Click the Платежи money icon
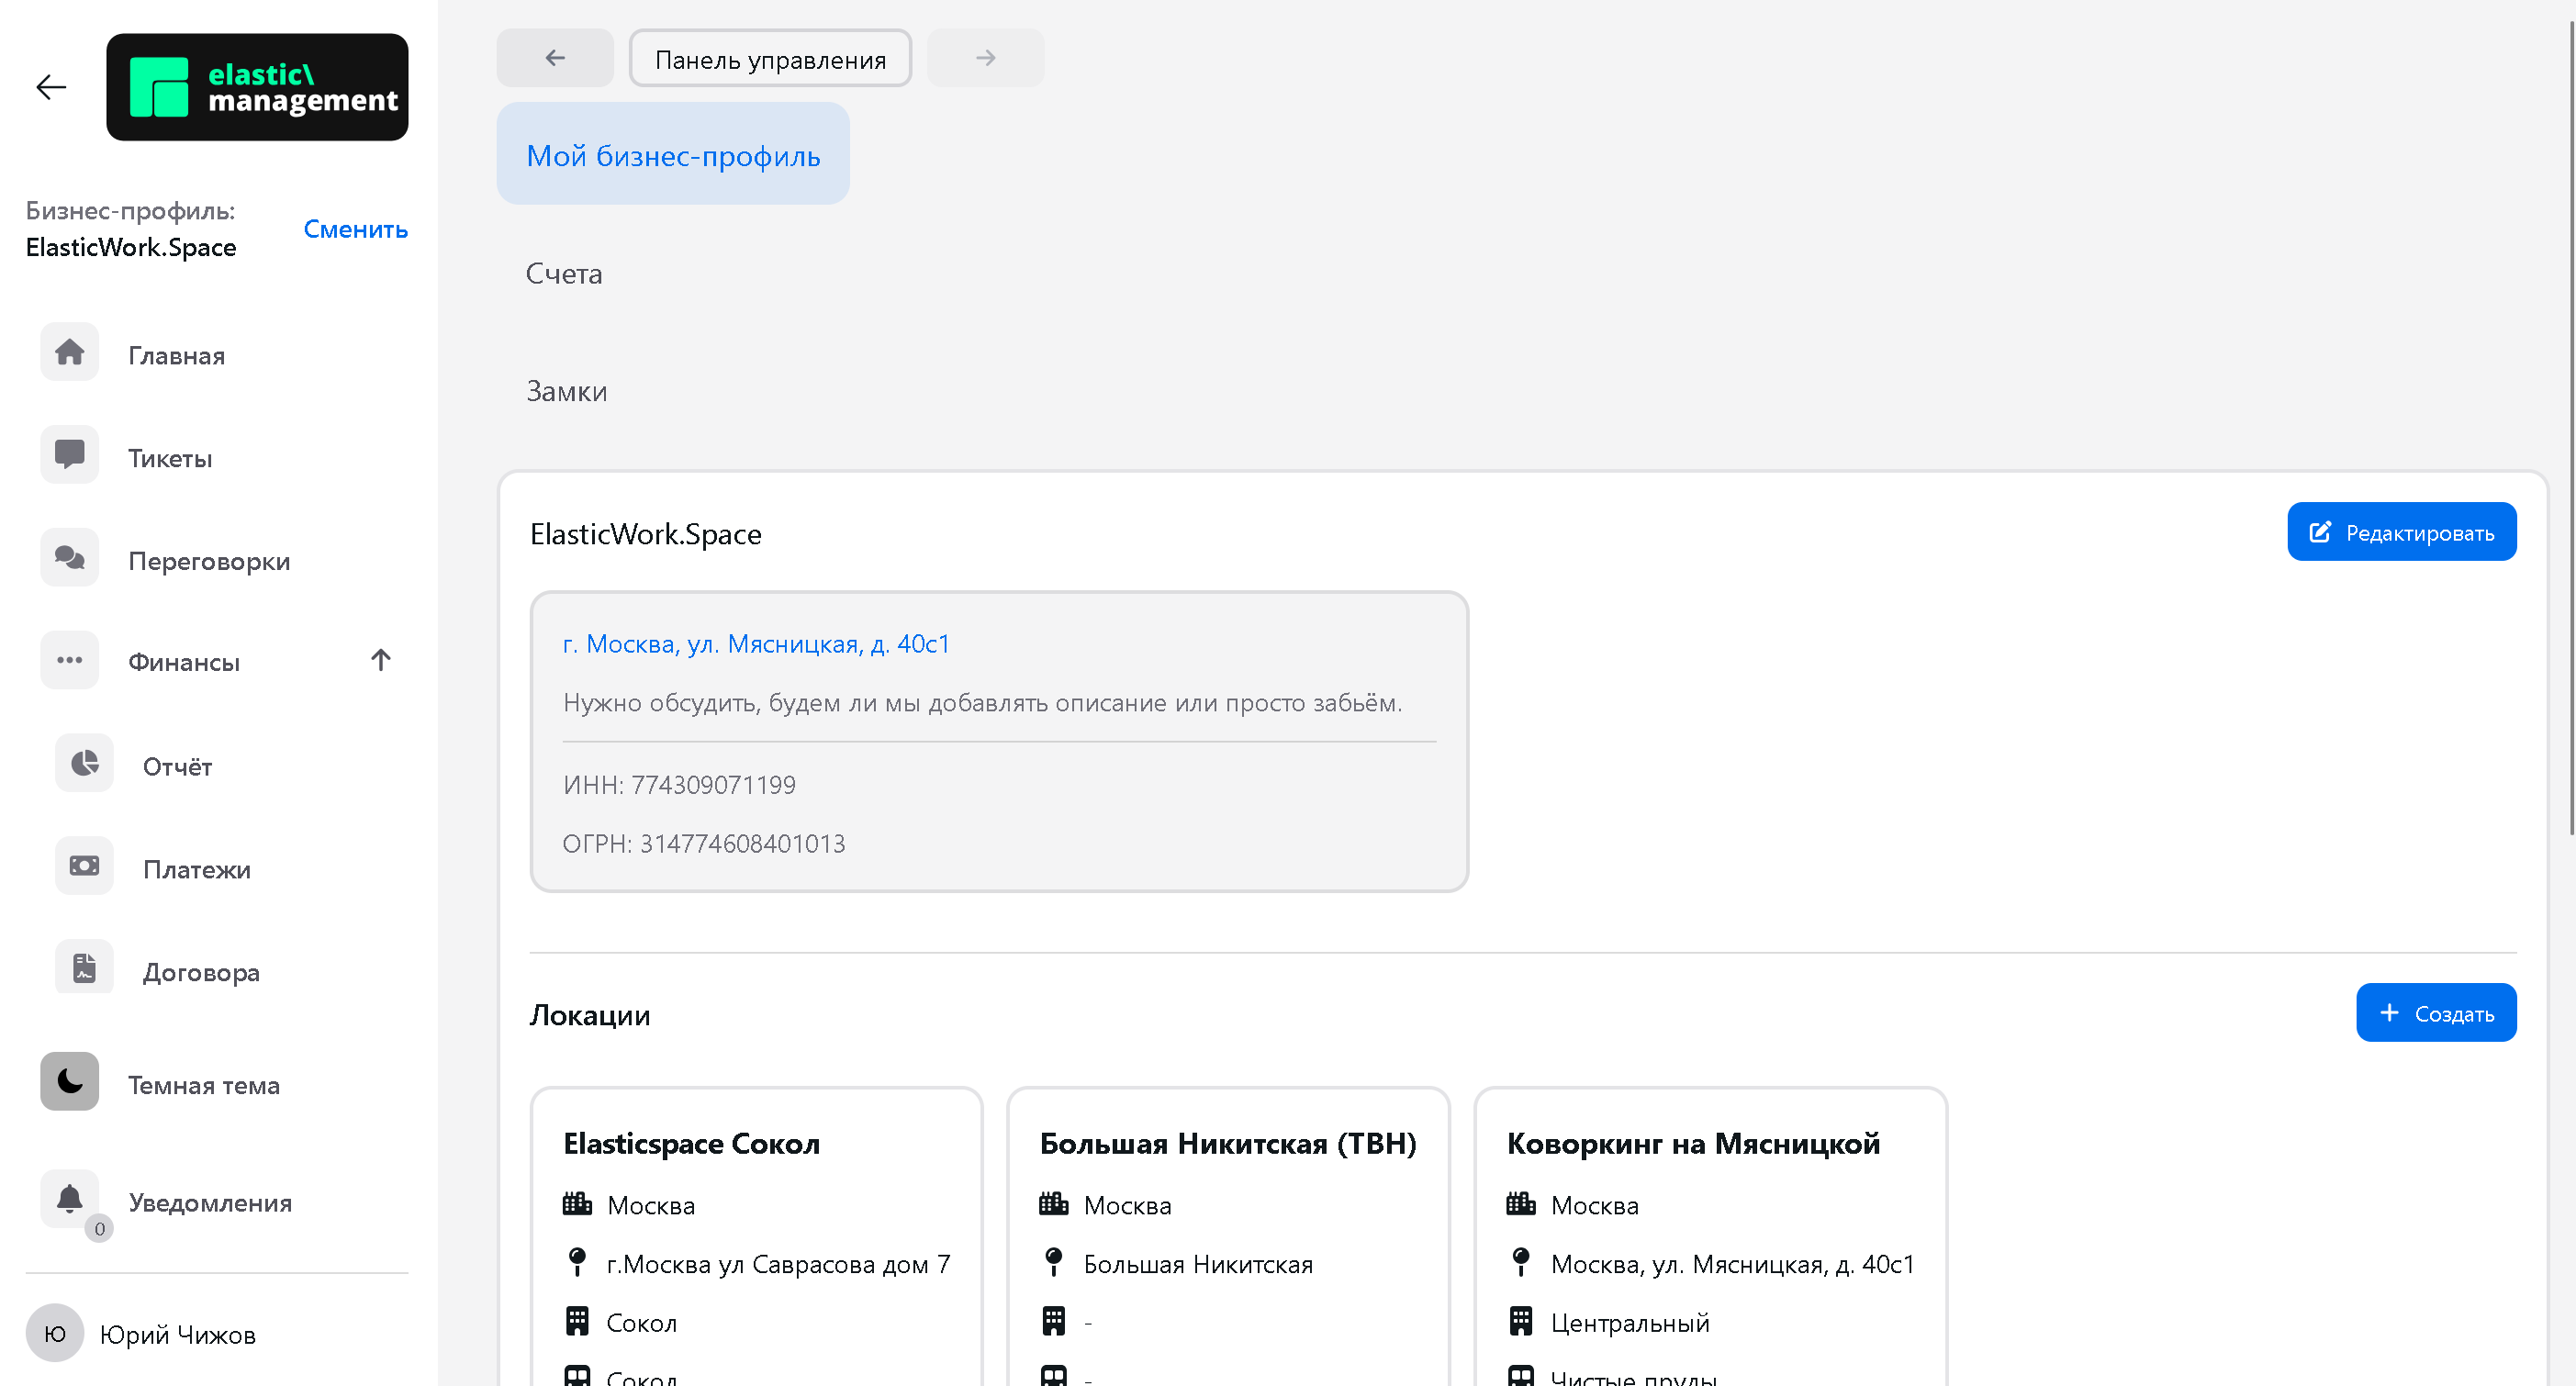2576x1386 pixels. (84, 866)
